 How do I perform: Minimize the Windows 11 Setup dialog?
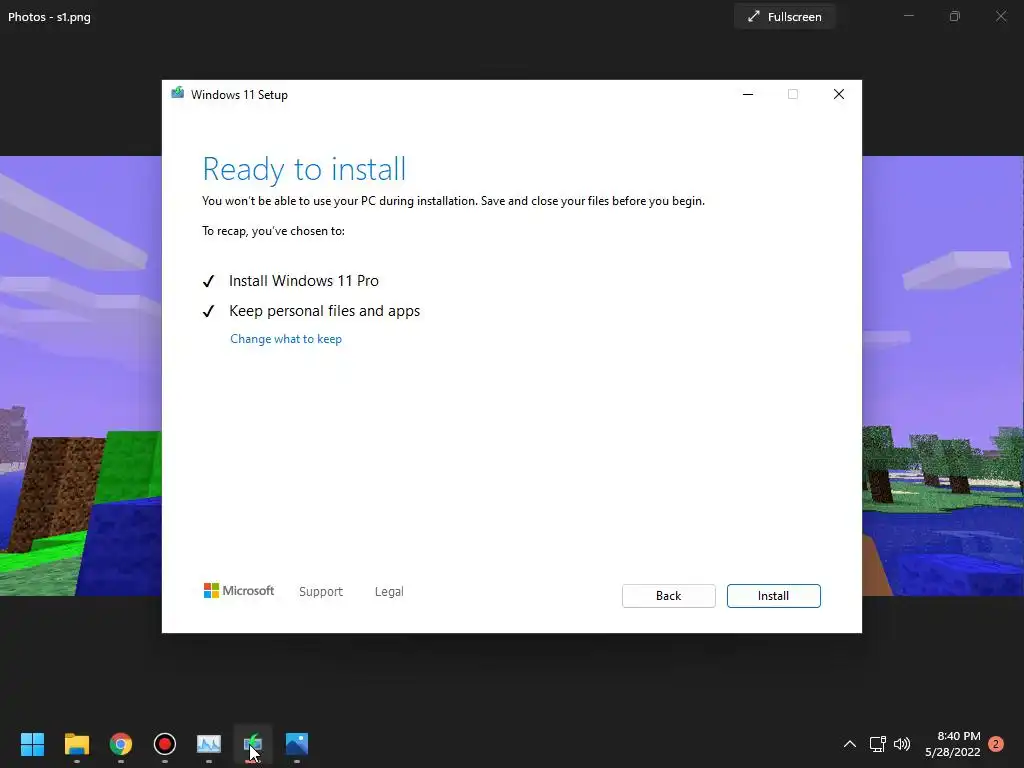(x=748, y=94)
